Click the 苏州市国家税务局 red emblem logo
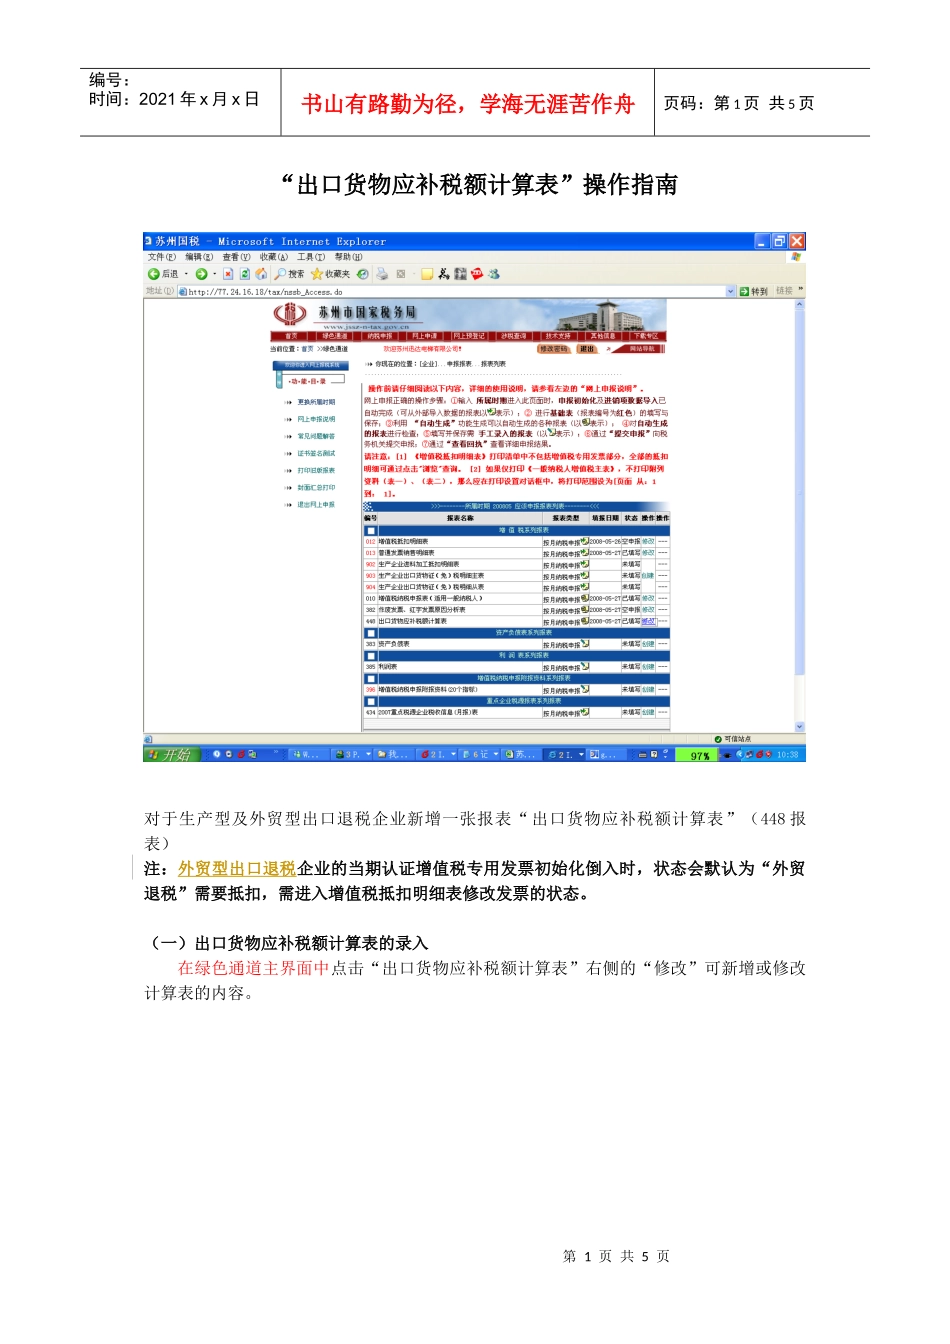 tap(289, 313)
